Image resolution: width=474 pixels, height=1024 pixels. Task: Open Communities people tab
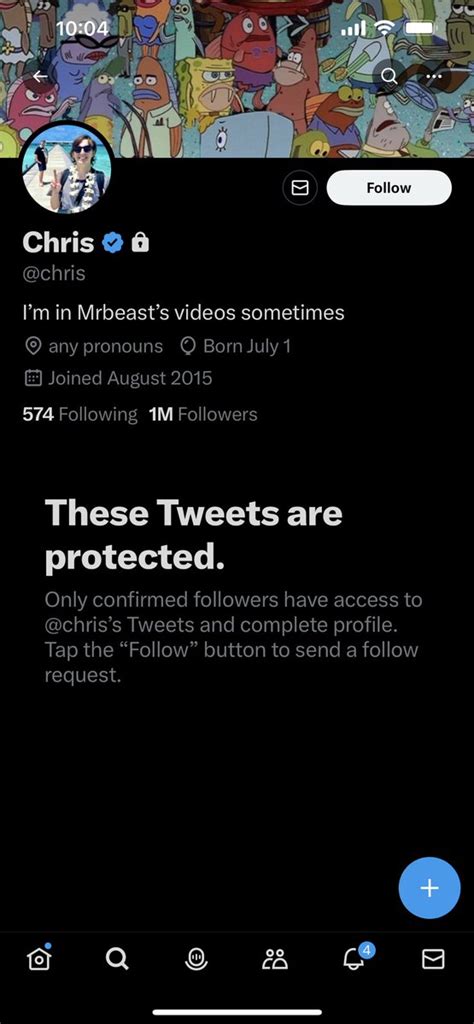pyautogui.click(x=275, y=958)
